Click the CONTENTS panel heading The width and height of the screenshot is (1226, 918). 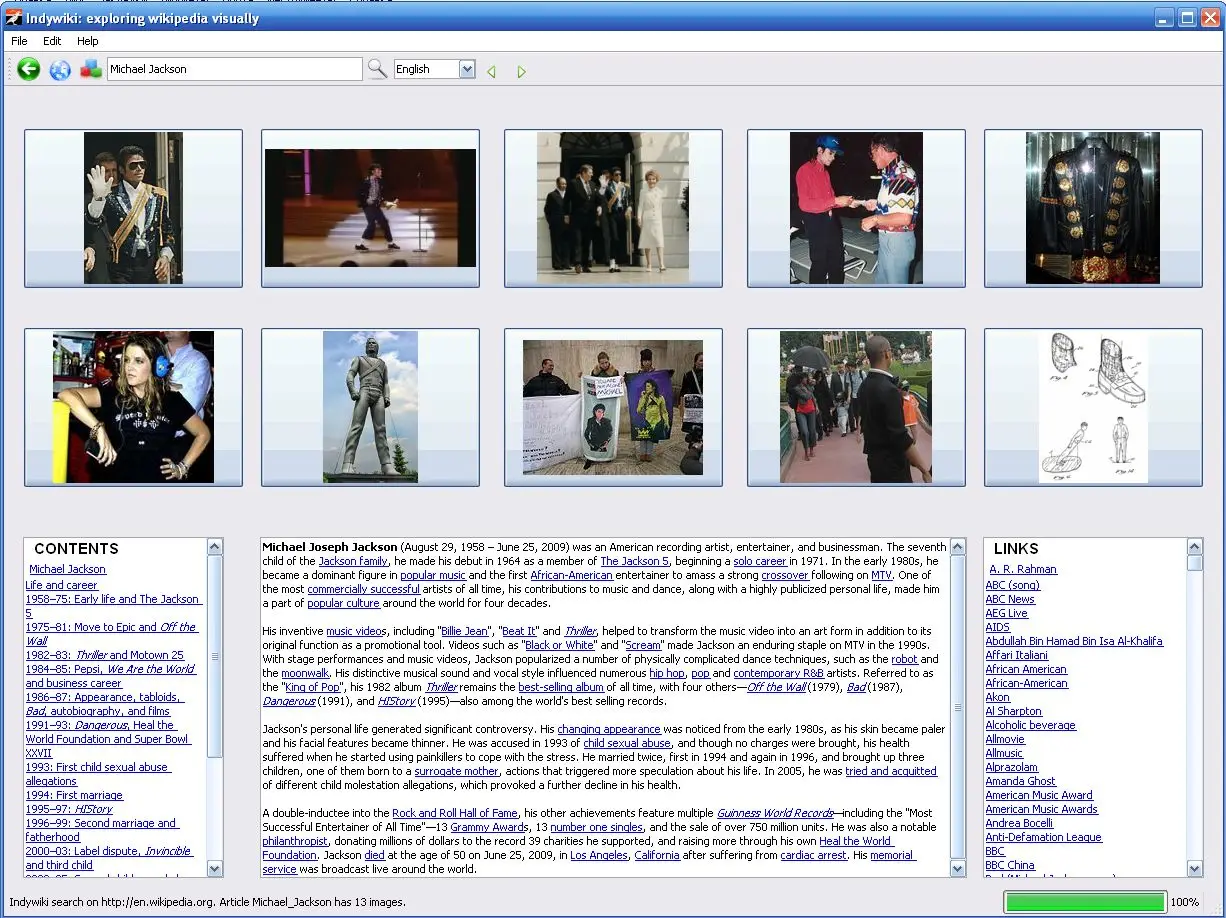click(x=76, y=549)
